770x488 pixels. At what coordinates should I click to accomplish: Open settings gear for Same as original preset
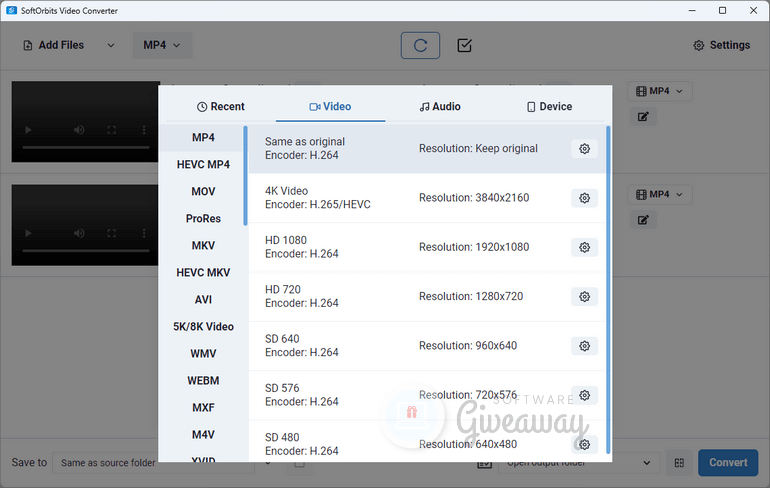coord(584,149)
